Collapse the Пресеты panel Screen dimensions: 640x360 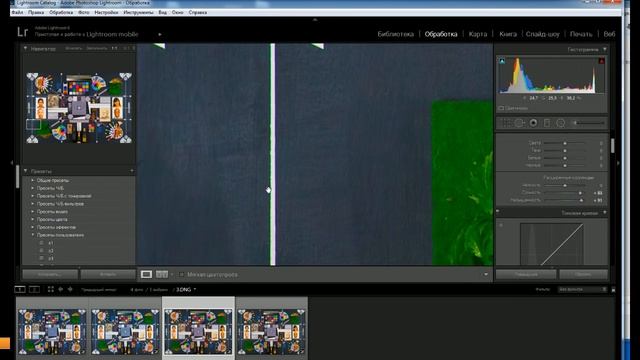[x=25, y=171]
